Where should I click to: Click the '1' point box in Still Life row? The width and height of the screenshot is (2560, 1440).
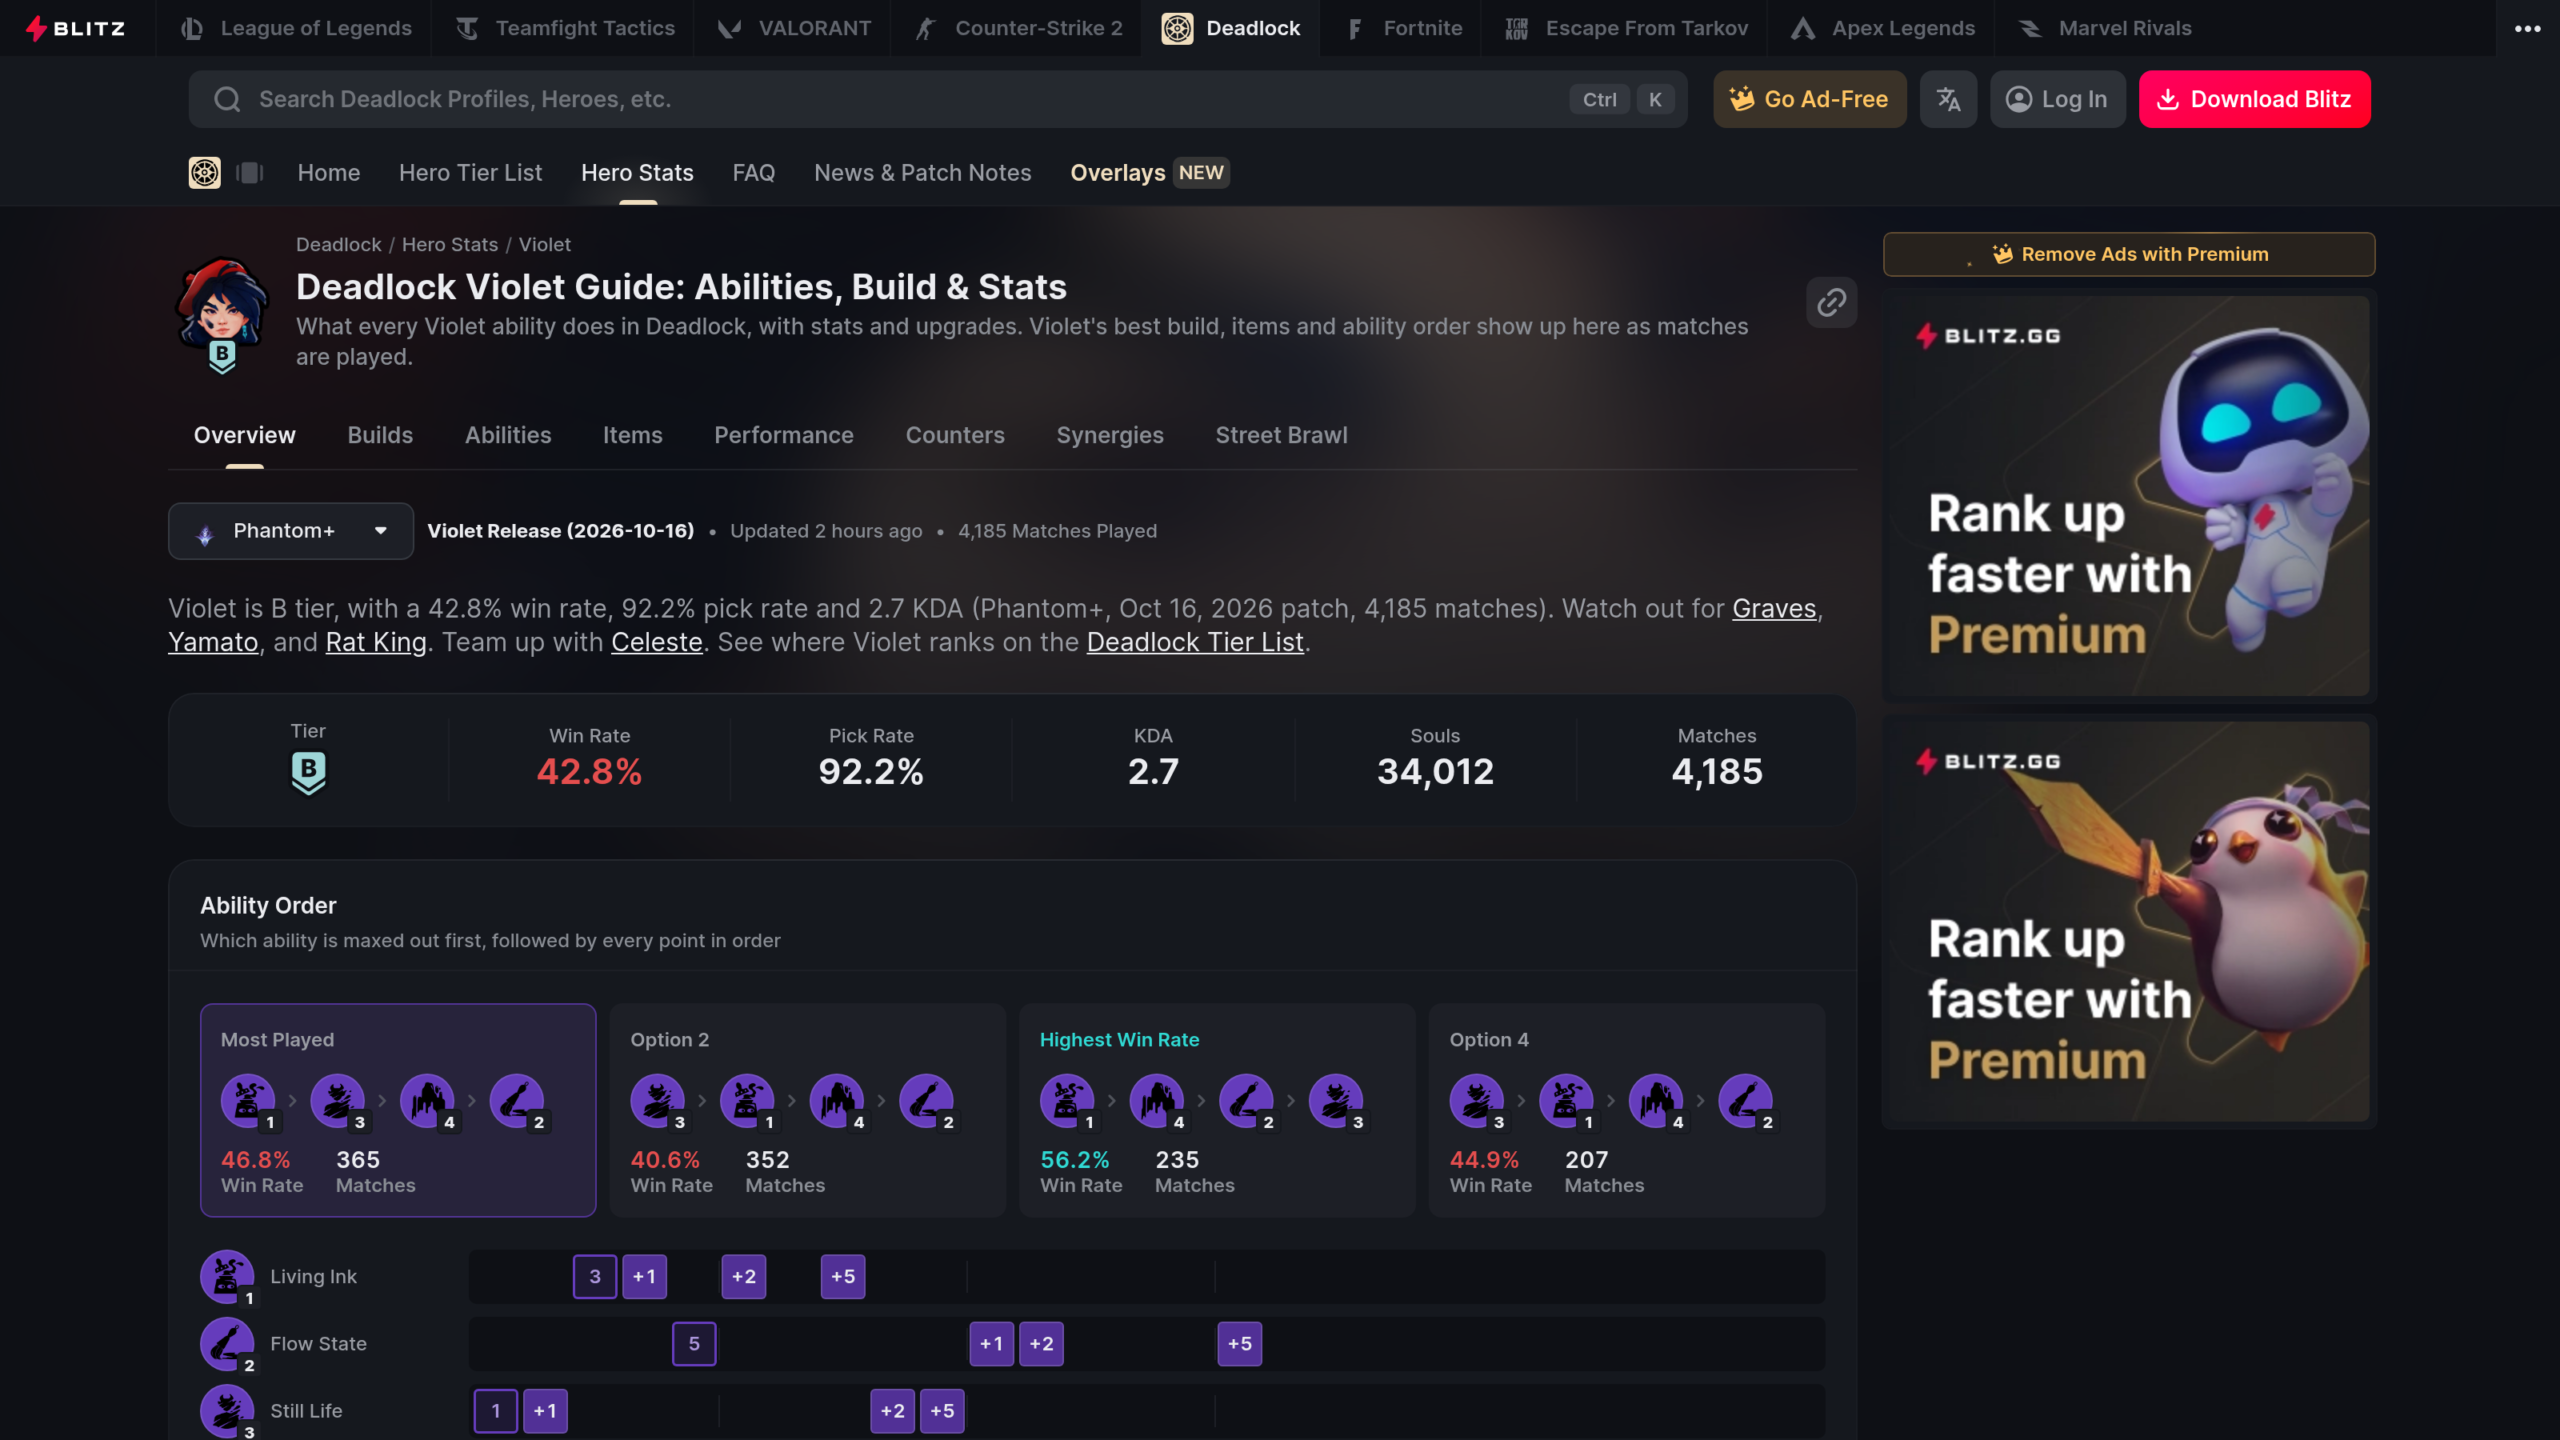[x=496, y=1411]
